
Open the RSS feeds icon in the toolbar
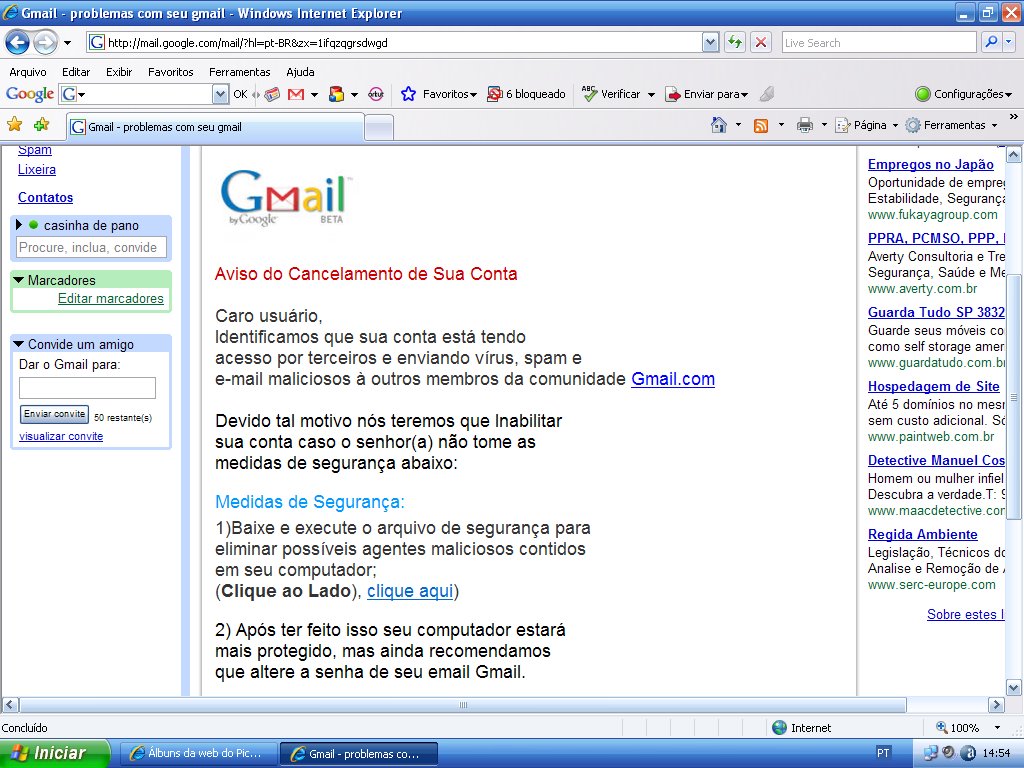[760, 124]
